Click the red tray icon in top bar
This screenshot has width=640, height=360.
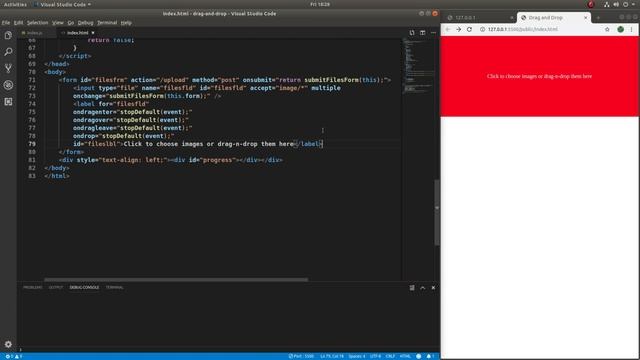591,4
